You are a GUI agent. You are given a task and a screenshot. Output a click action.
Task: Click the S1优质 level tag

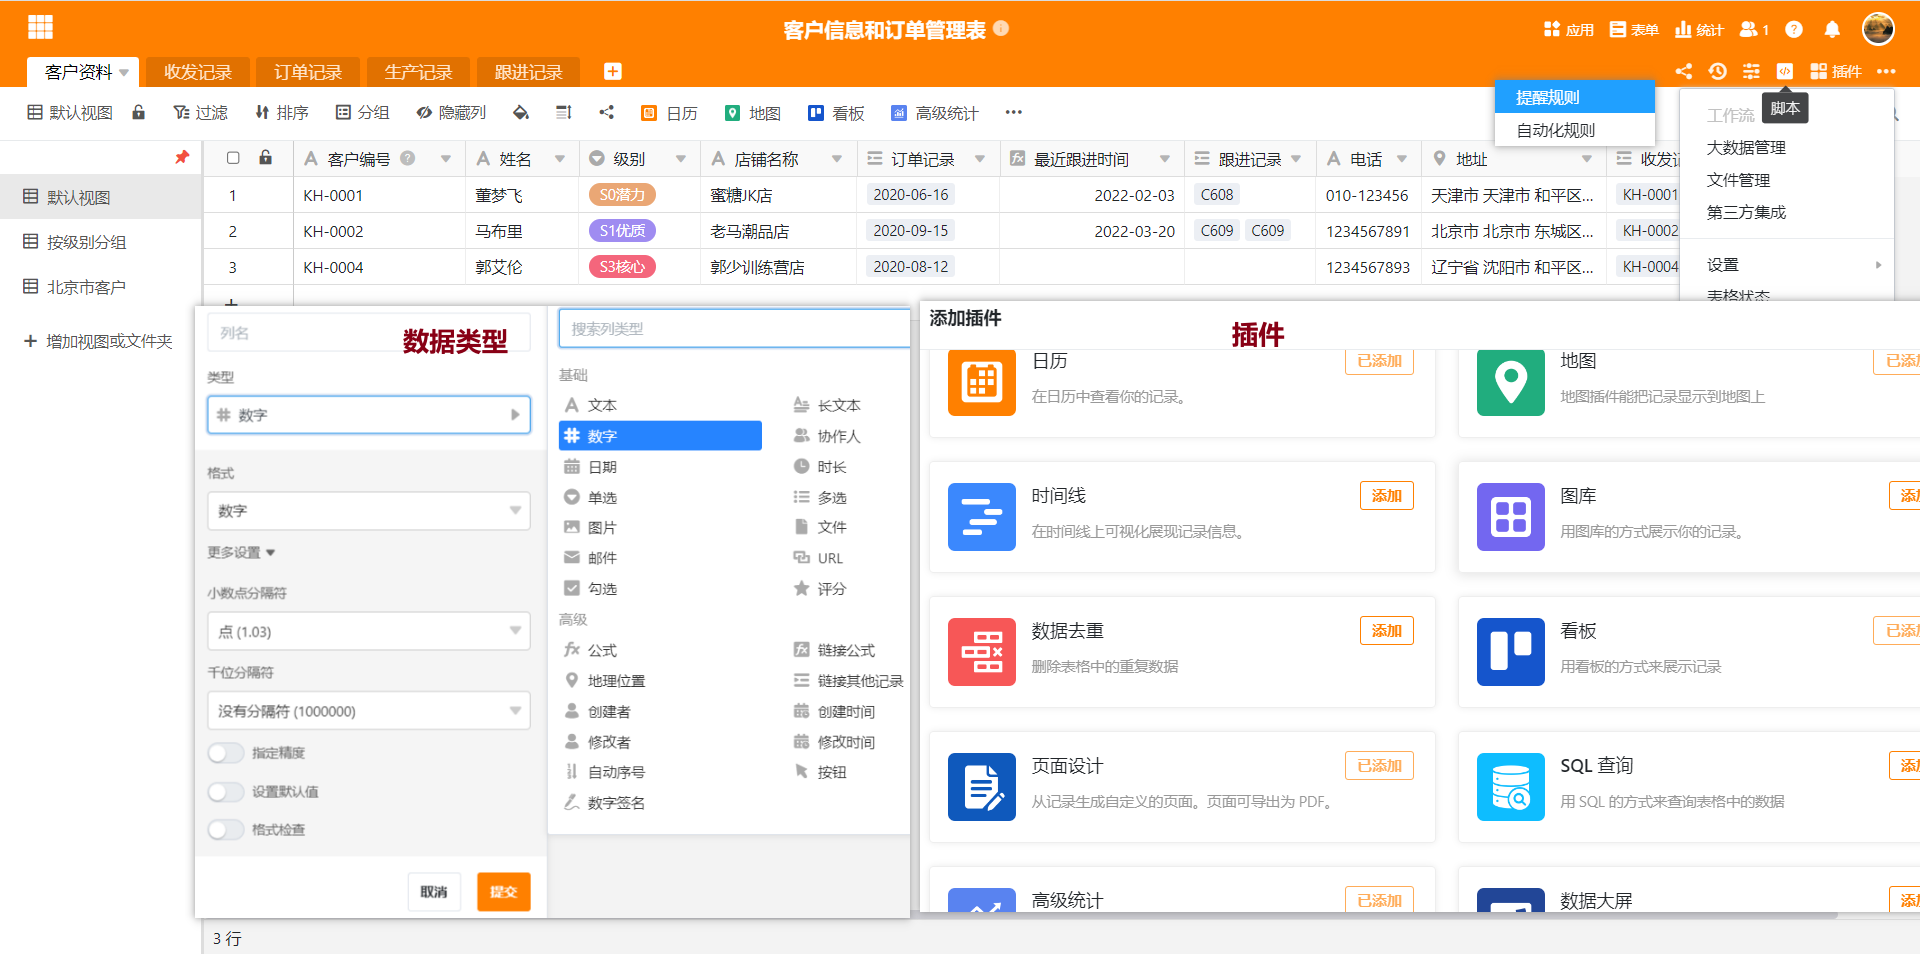[x=622, y=230]
